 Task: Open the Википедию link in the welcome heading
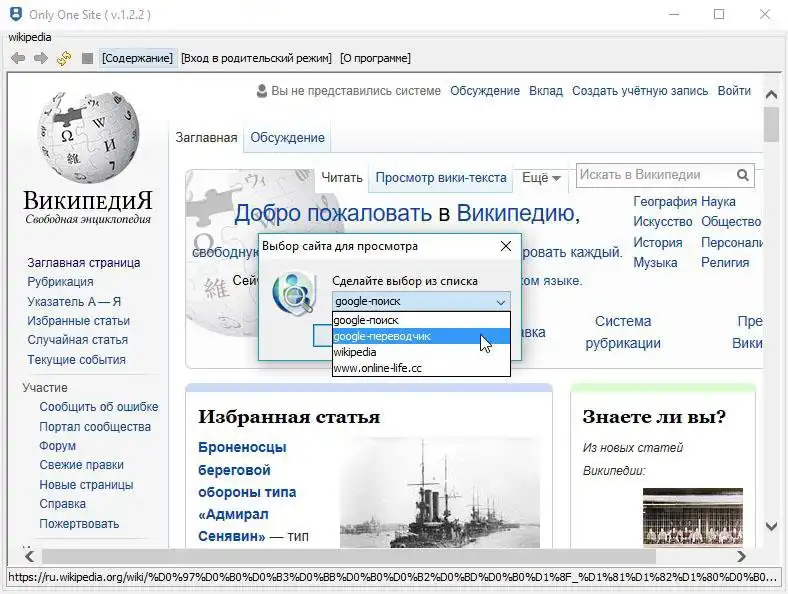pyautogui.click(x=515, y=213)
